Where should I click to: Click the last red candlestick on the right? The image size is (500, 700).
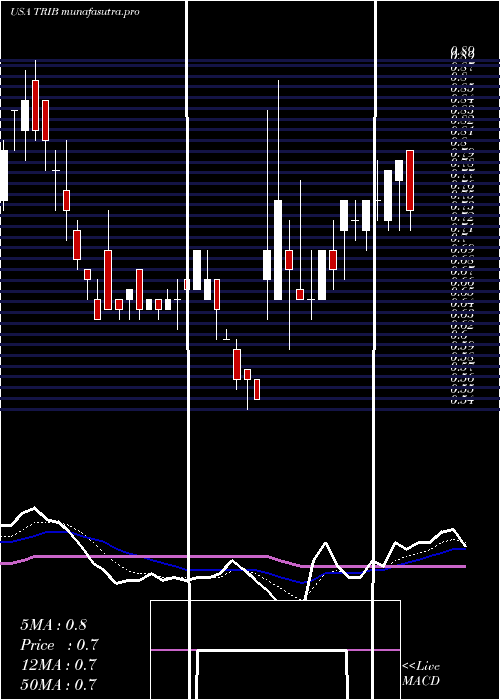point(410,180)
